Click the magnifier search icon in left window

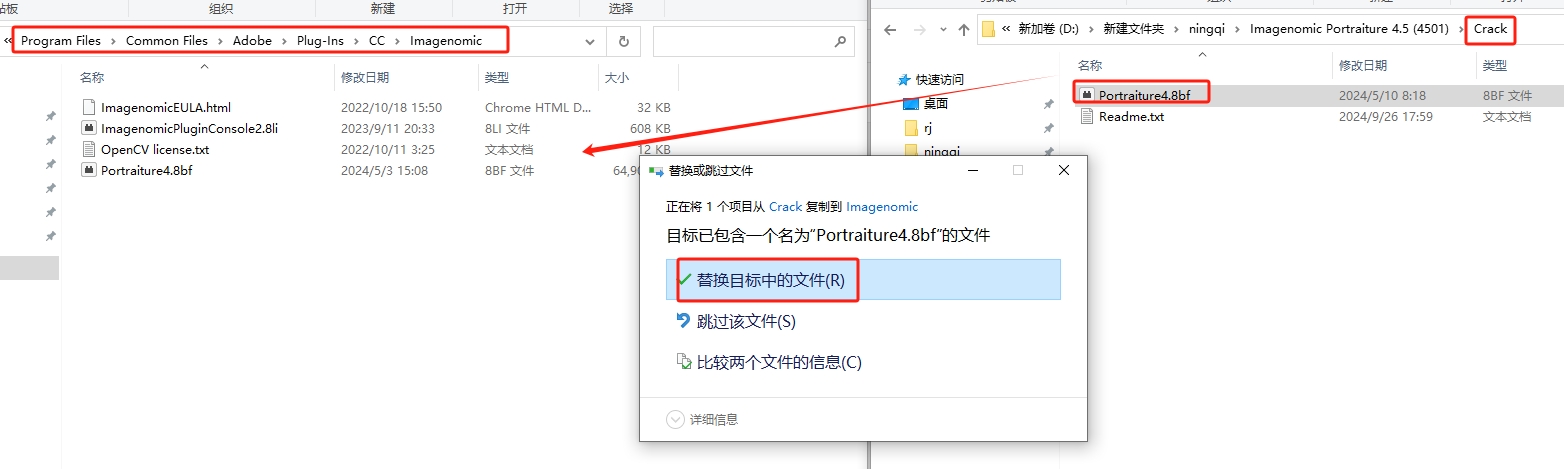(x=841, y=42)
